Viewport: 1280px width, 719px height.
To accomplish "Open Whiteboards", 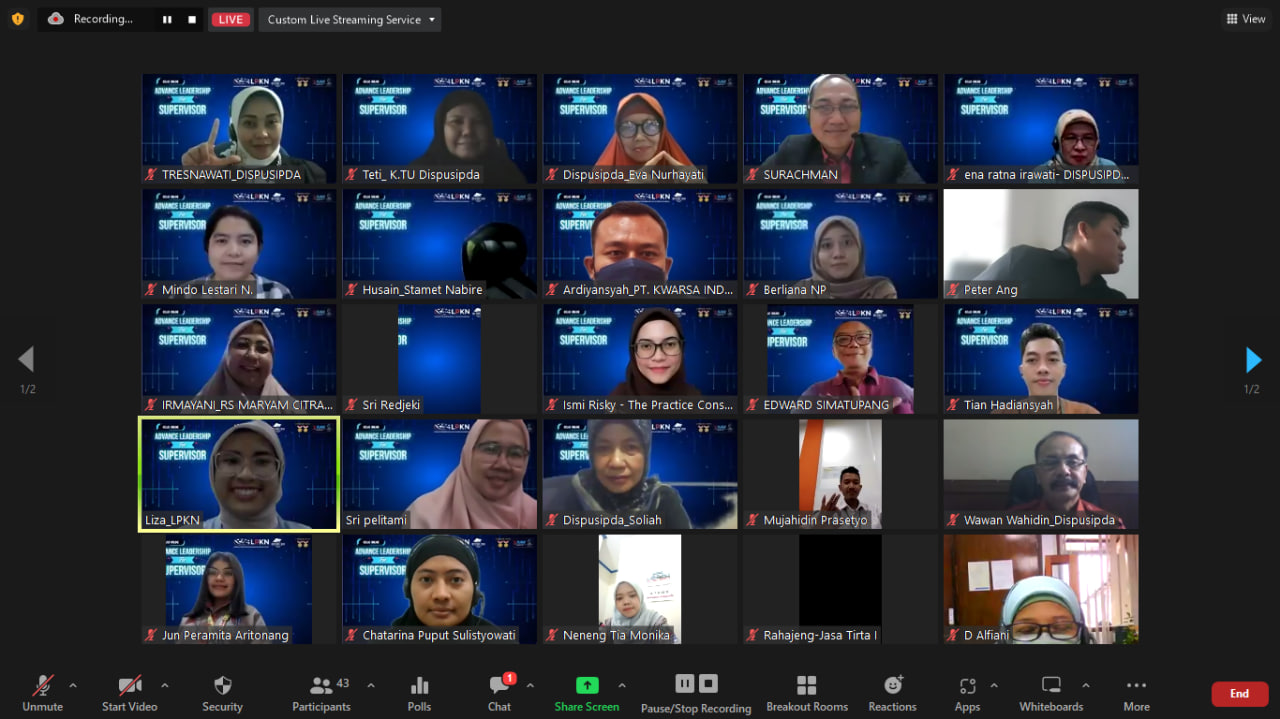I will [1051, 693].
